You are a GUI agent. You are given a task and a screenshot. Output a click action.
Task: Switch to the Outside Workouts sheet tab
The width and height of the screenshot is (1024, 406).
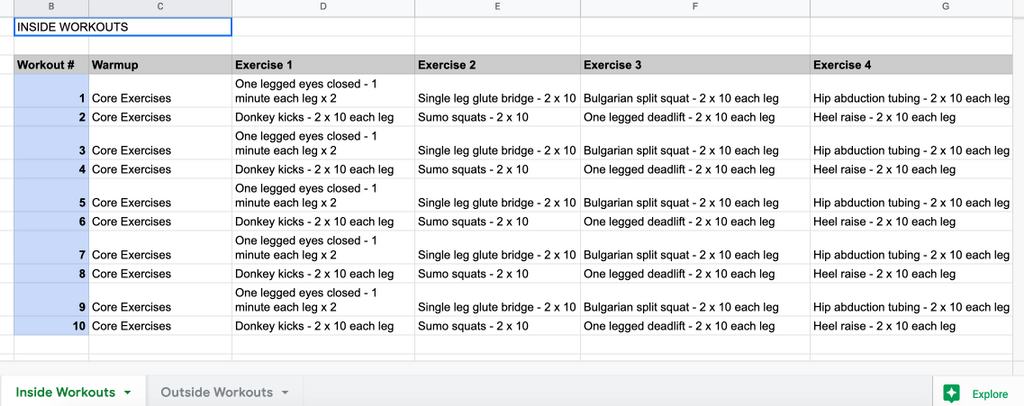click(x=217, y=392)
